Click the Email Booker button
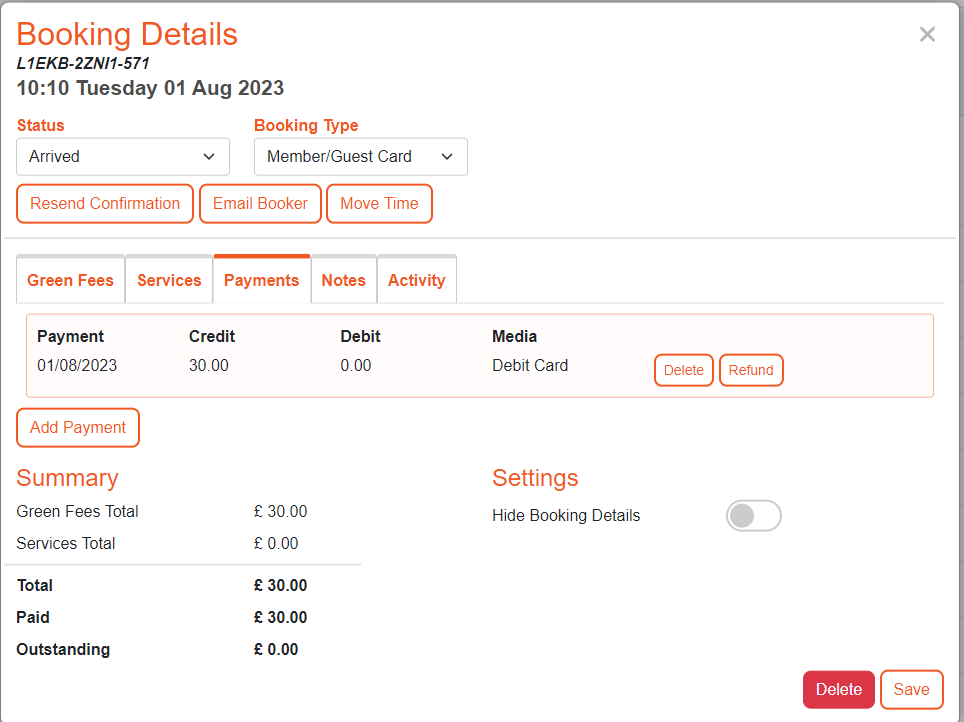This screenshot has height=722, width=964. tap(260, 203)
